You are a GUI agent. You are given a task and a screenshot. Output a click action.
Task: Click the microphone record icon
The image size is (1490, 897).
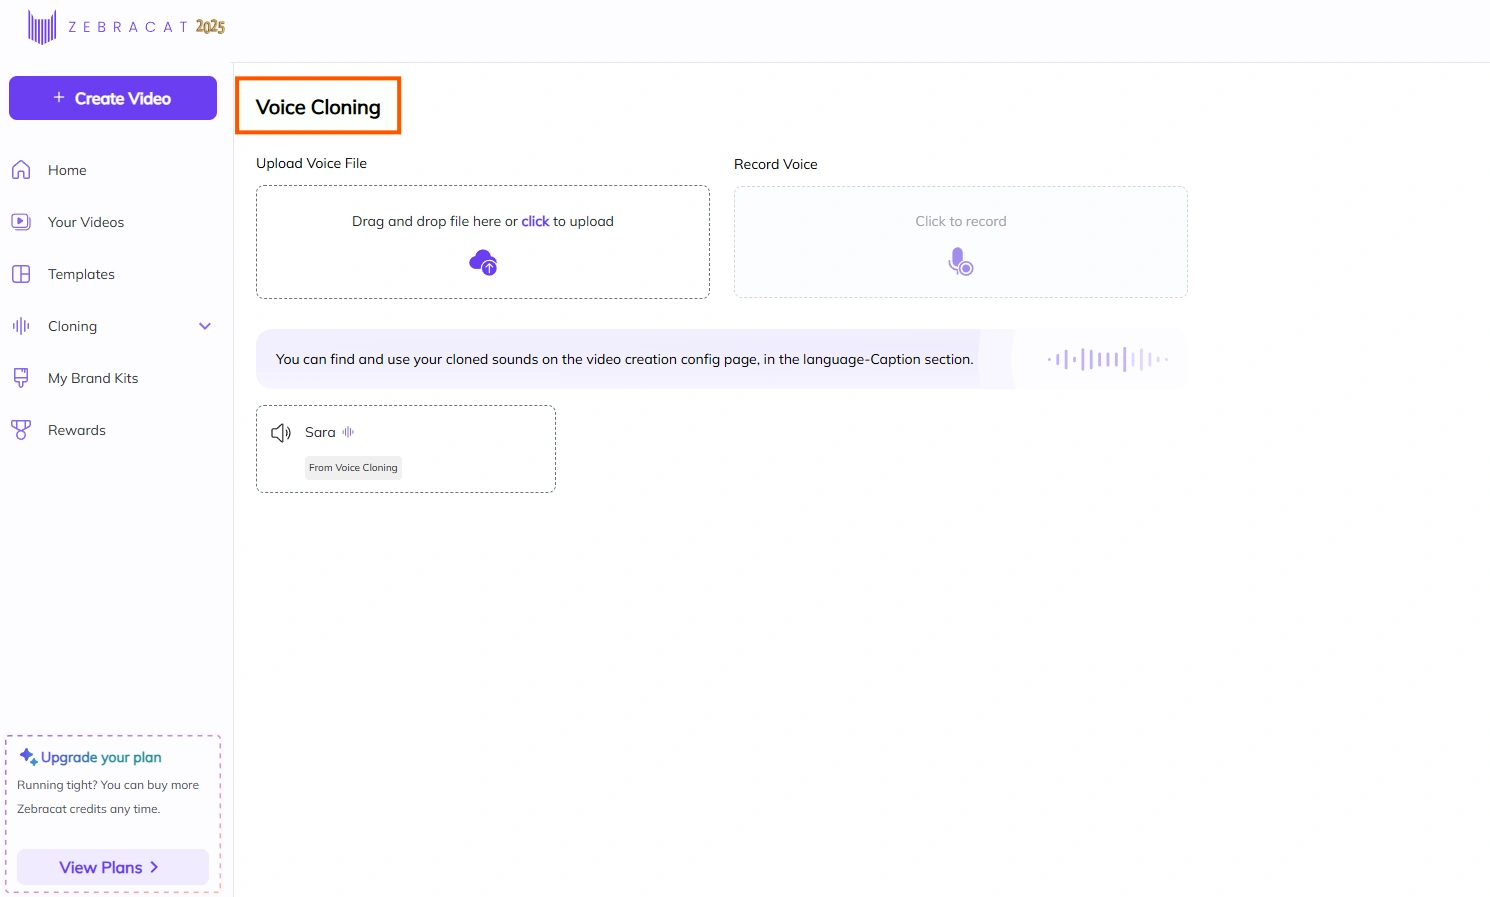point(961,262)
